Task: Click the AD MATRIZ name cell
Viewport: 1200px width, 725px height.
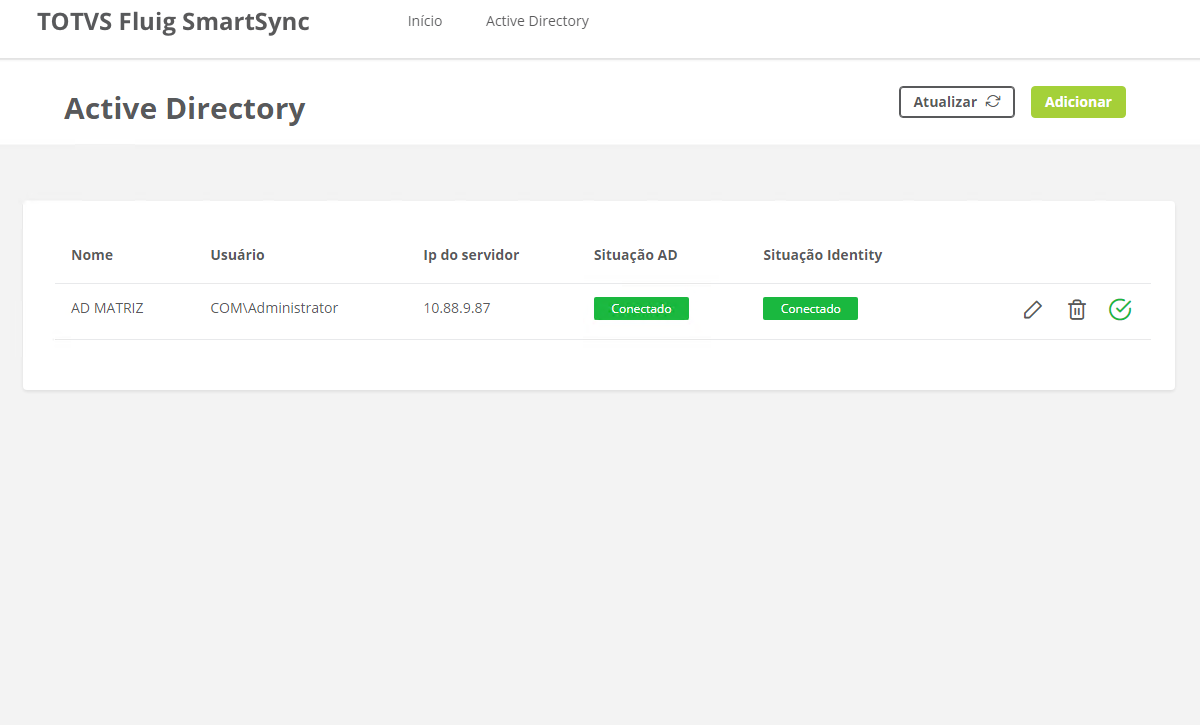Action: 107,308
